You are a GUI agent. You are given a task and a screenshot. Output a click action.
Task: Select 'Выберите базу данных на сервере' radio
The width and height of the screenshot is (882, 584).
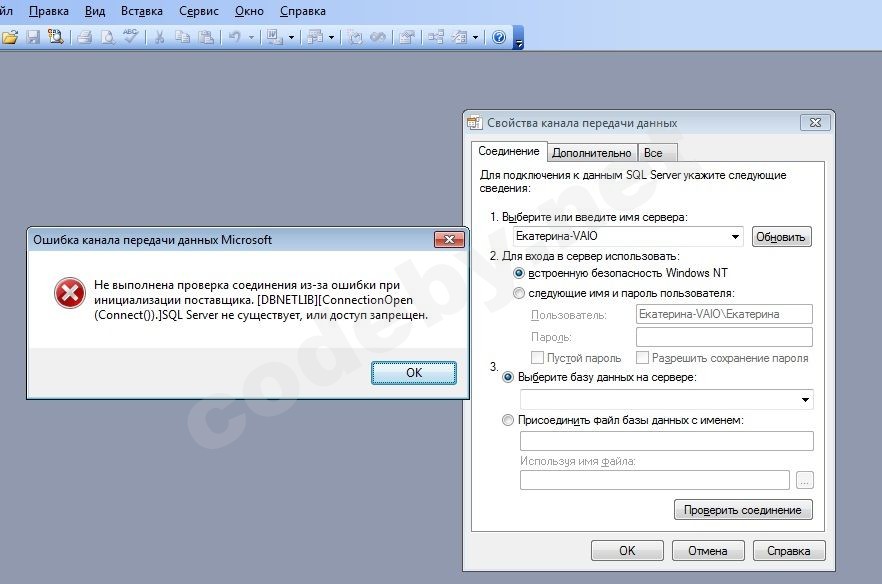(x=507, y=377)
